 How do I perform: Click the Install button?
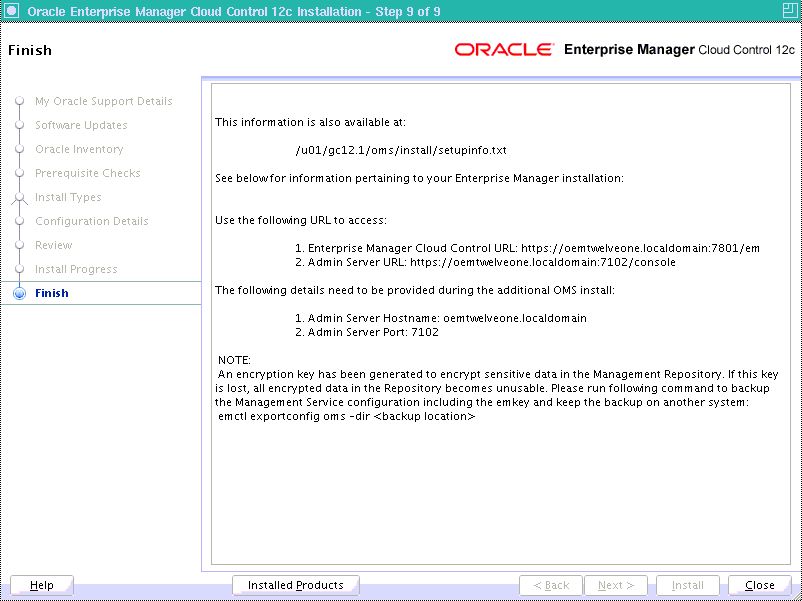[687, 585]
